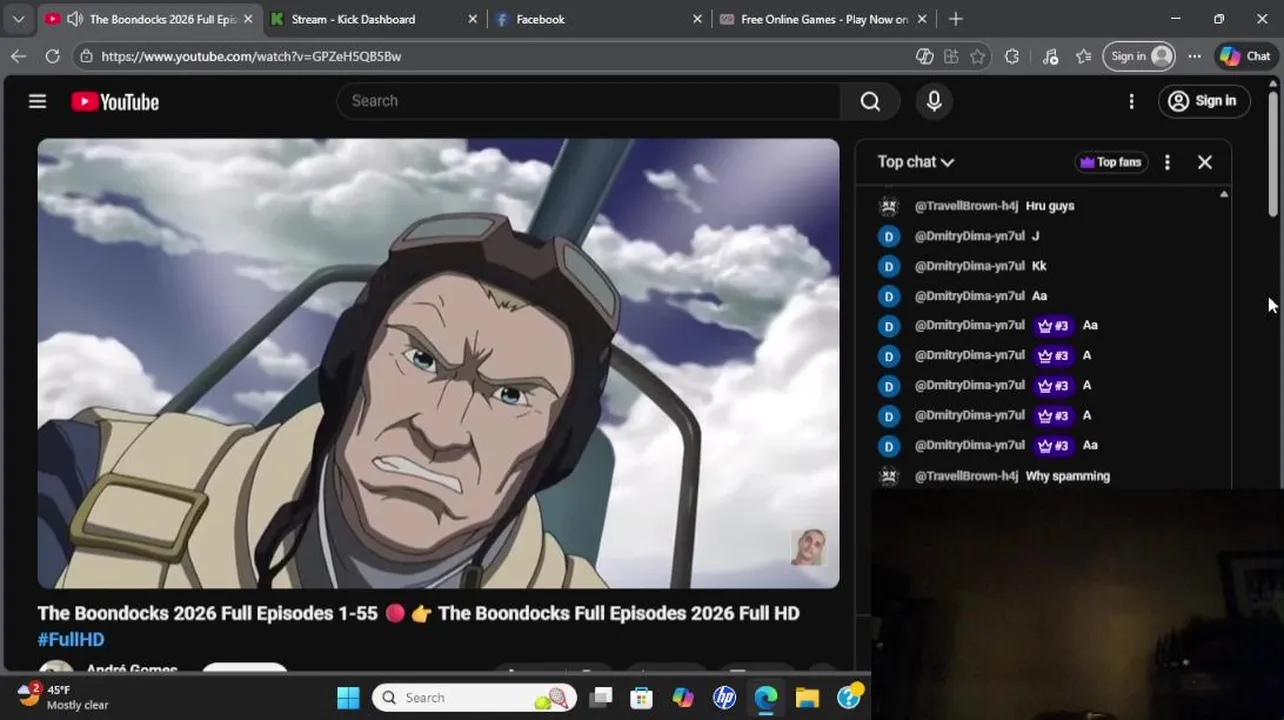Click the chat scroll-up arrow
The image size is (1284, 720).
[x=1224, y=194]
